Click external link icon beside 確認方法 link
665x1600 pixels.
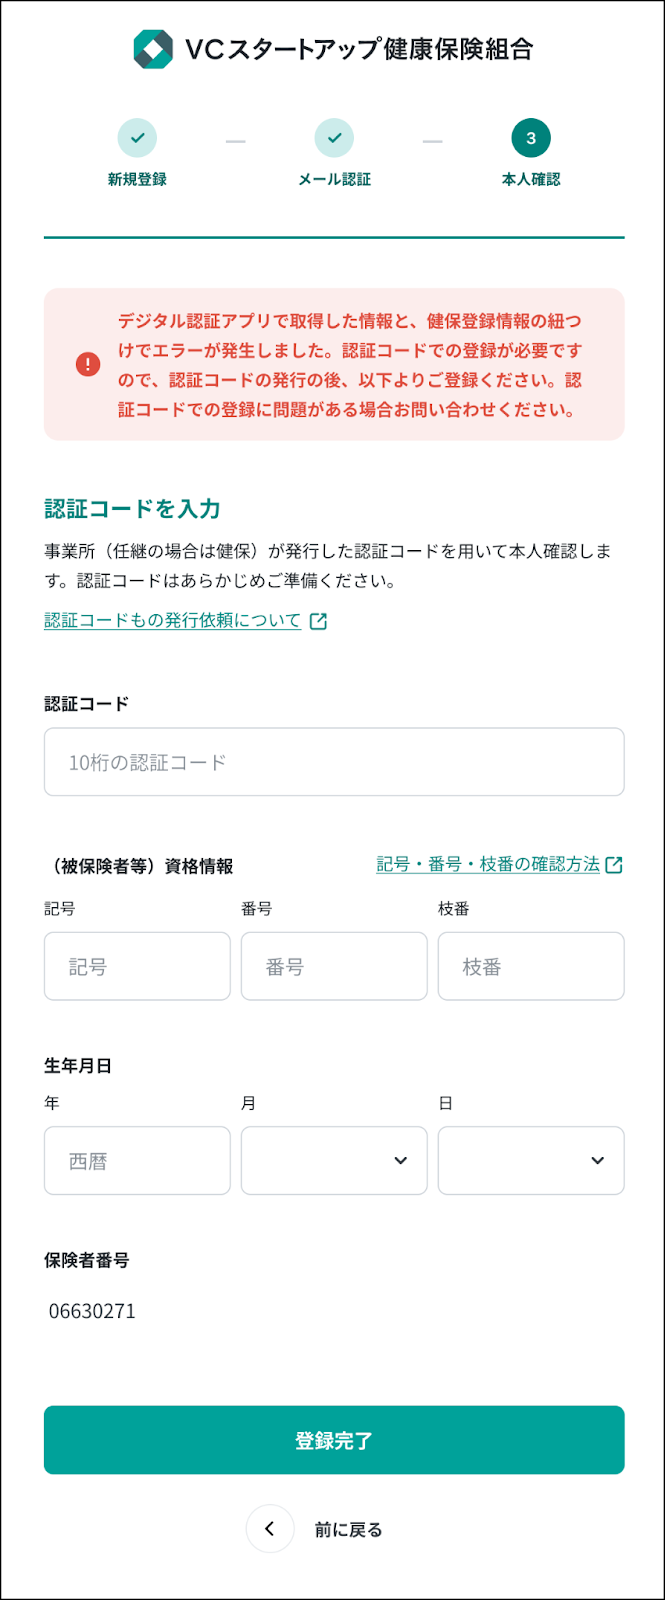click(x=614, y=865)
